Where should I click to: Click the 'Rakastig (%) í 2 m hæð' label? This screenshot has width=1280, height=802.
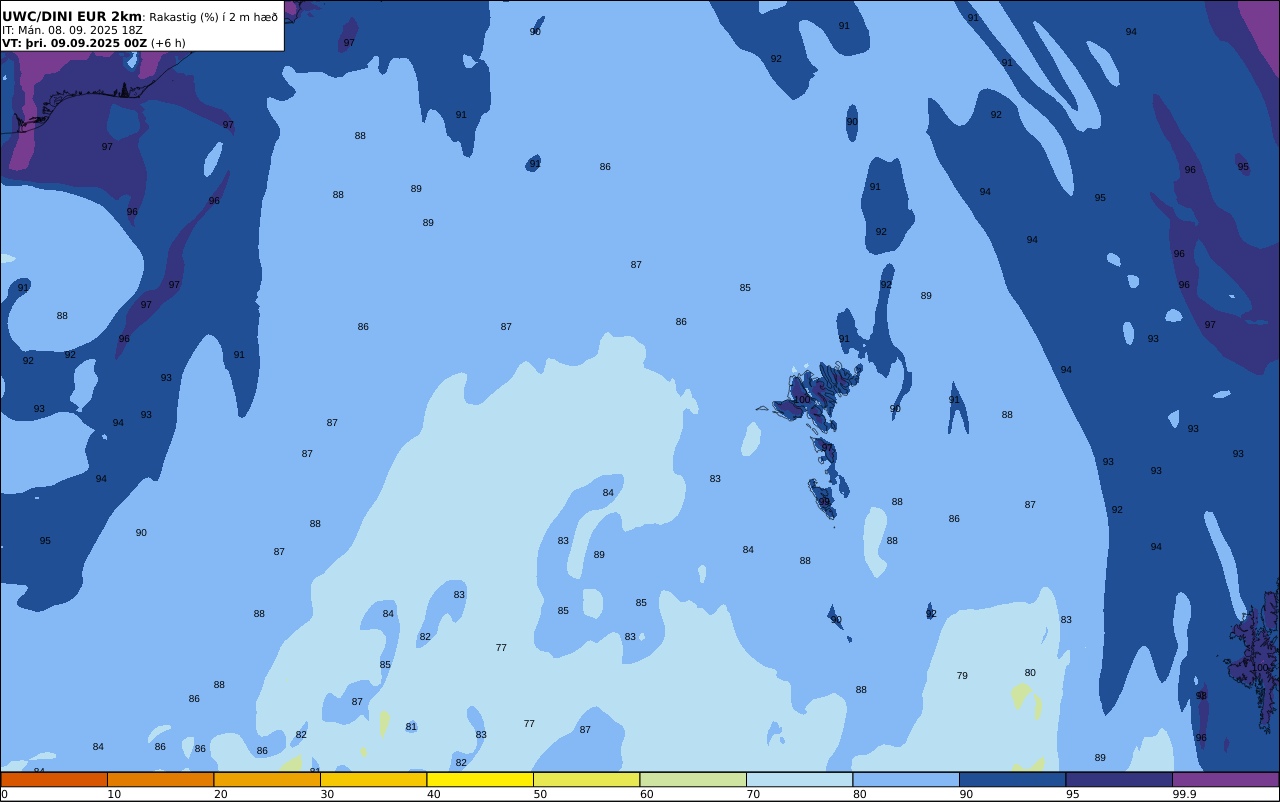(214, 17)
